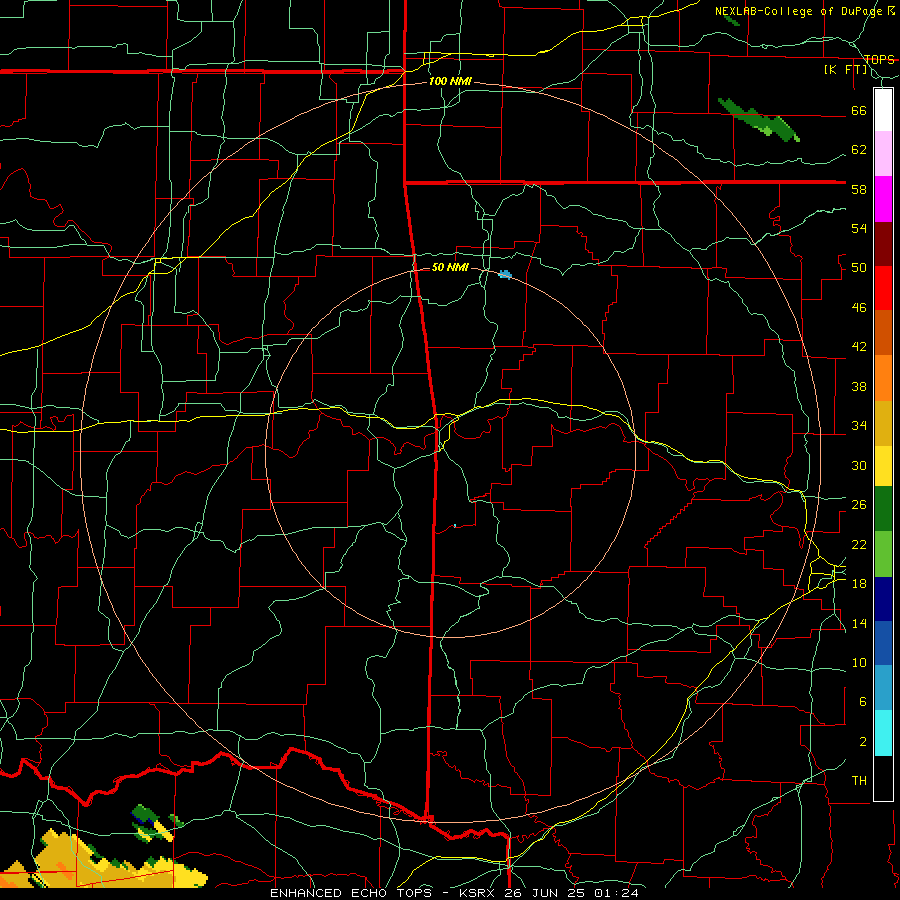Click the 100 NMI range ring label

(450, 82)
